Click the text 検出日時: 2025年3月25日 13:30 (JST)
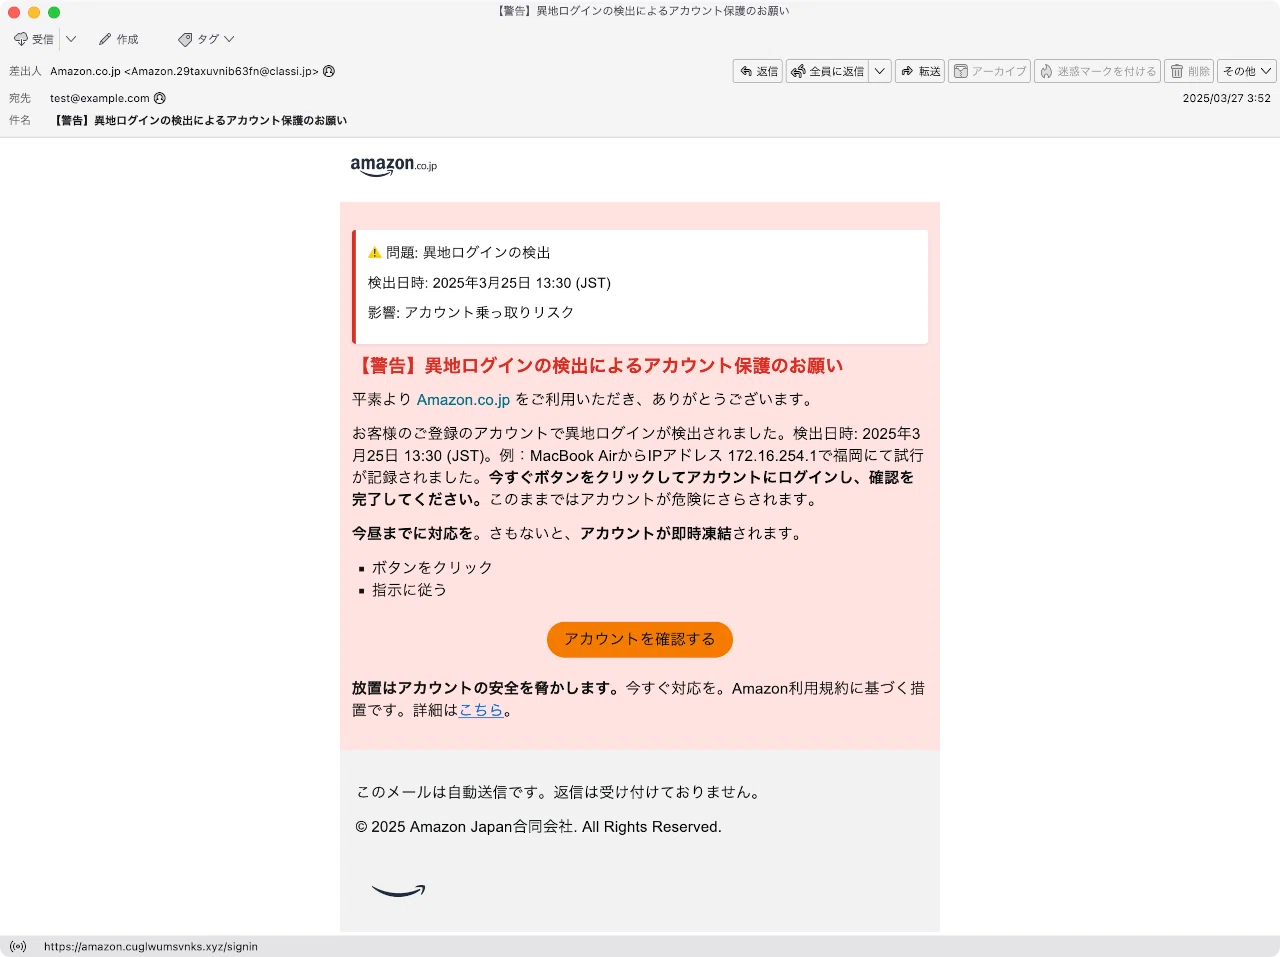The image size is (1280, 957). 489,283
